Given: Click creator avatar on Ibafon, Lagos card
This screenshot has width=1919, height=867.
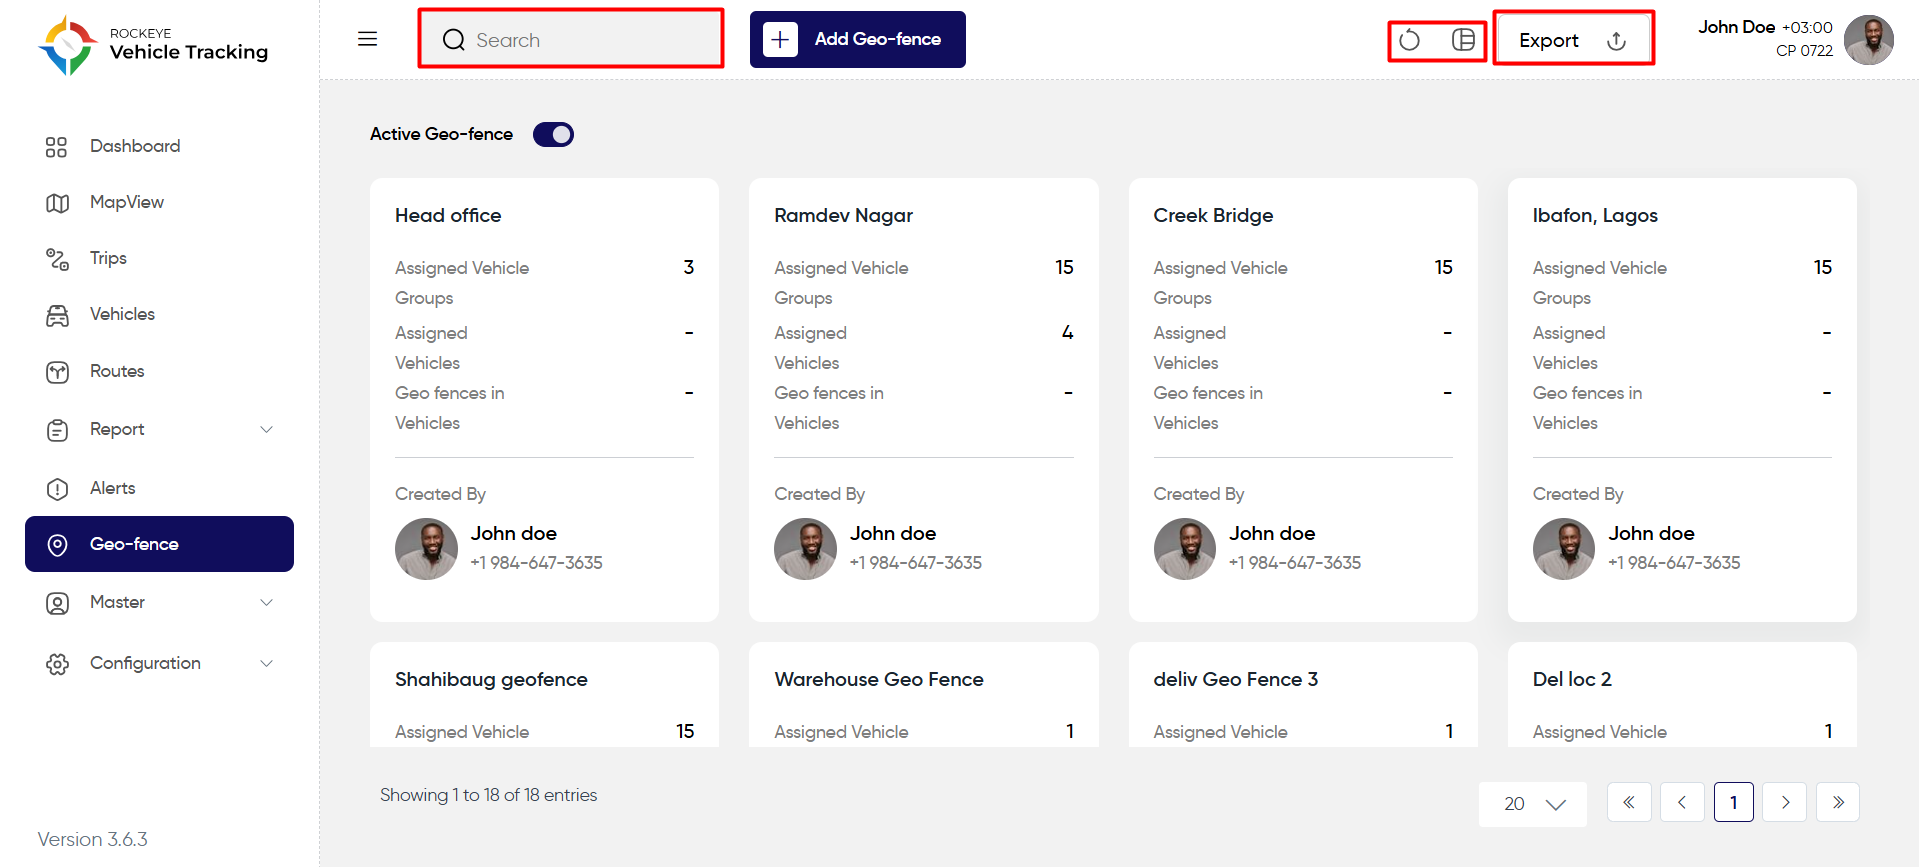Looking at the screenshot, I should (1564, 549).
